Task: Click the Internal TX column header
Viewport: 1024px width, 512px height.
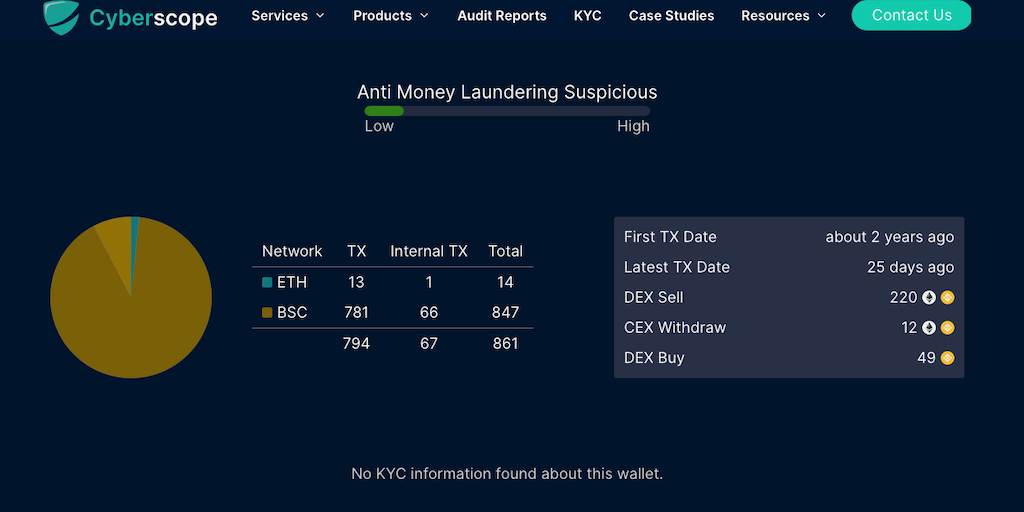Action: (429, 251)
